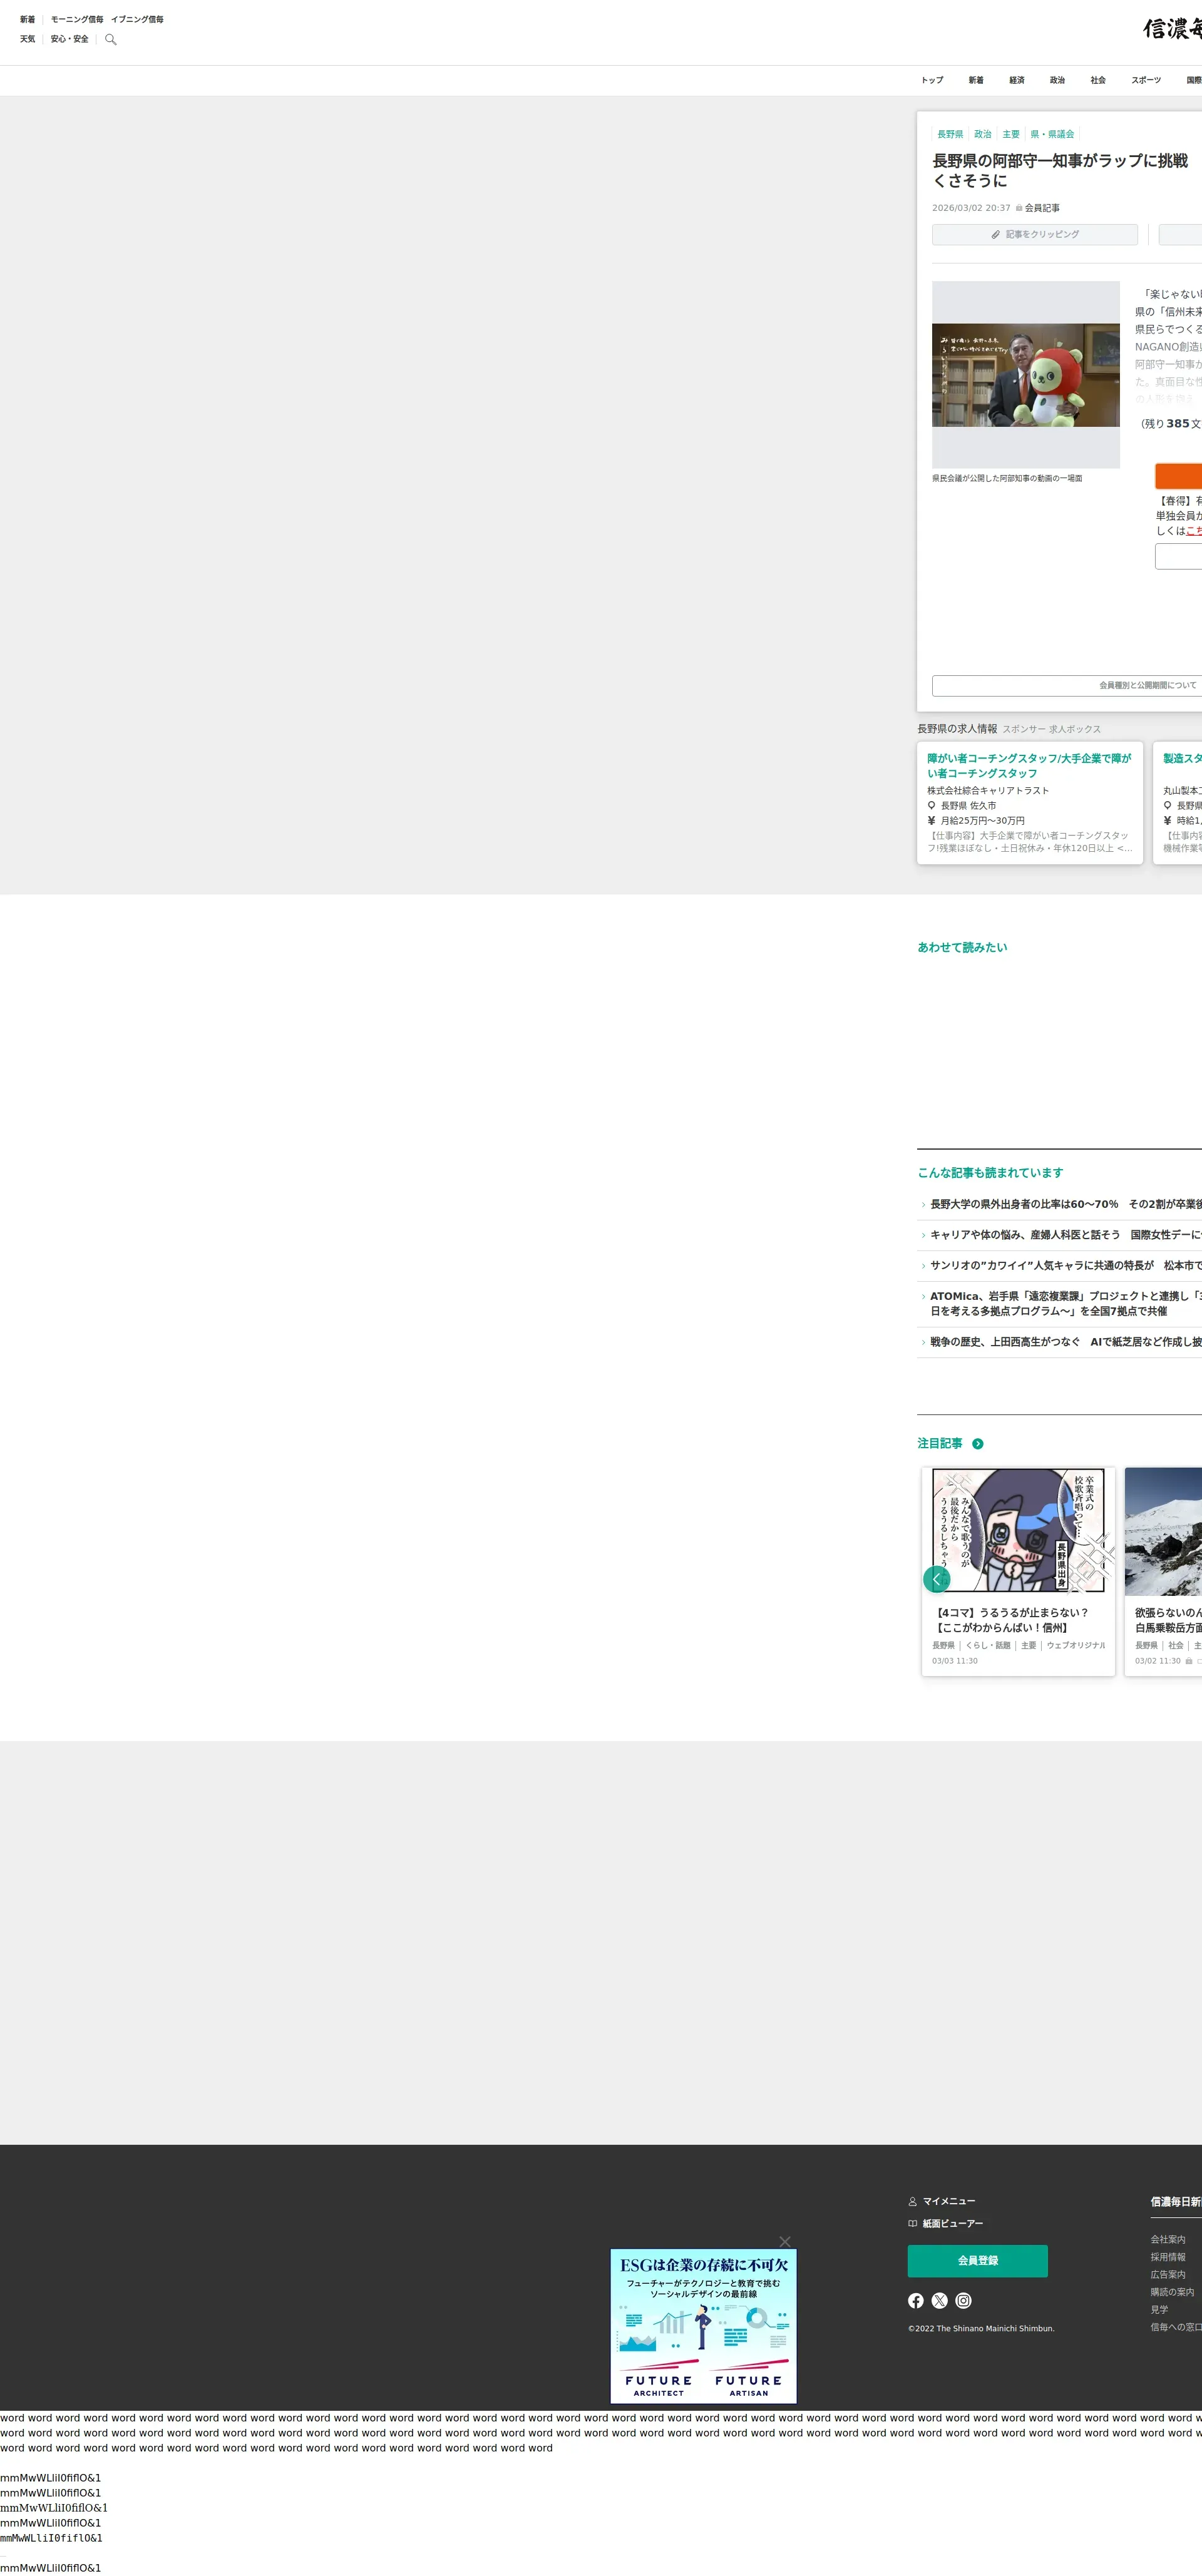Open the X (Twitter) icon in footer
Viewport: 1202px width, 2576px height.
point(939,2300)
